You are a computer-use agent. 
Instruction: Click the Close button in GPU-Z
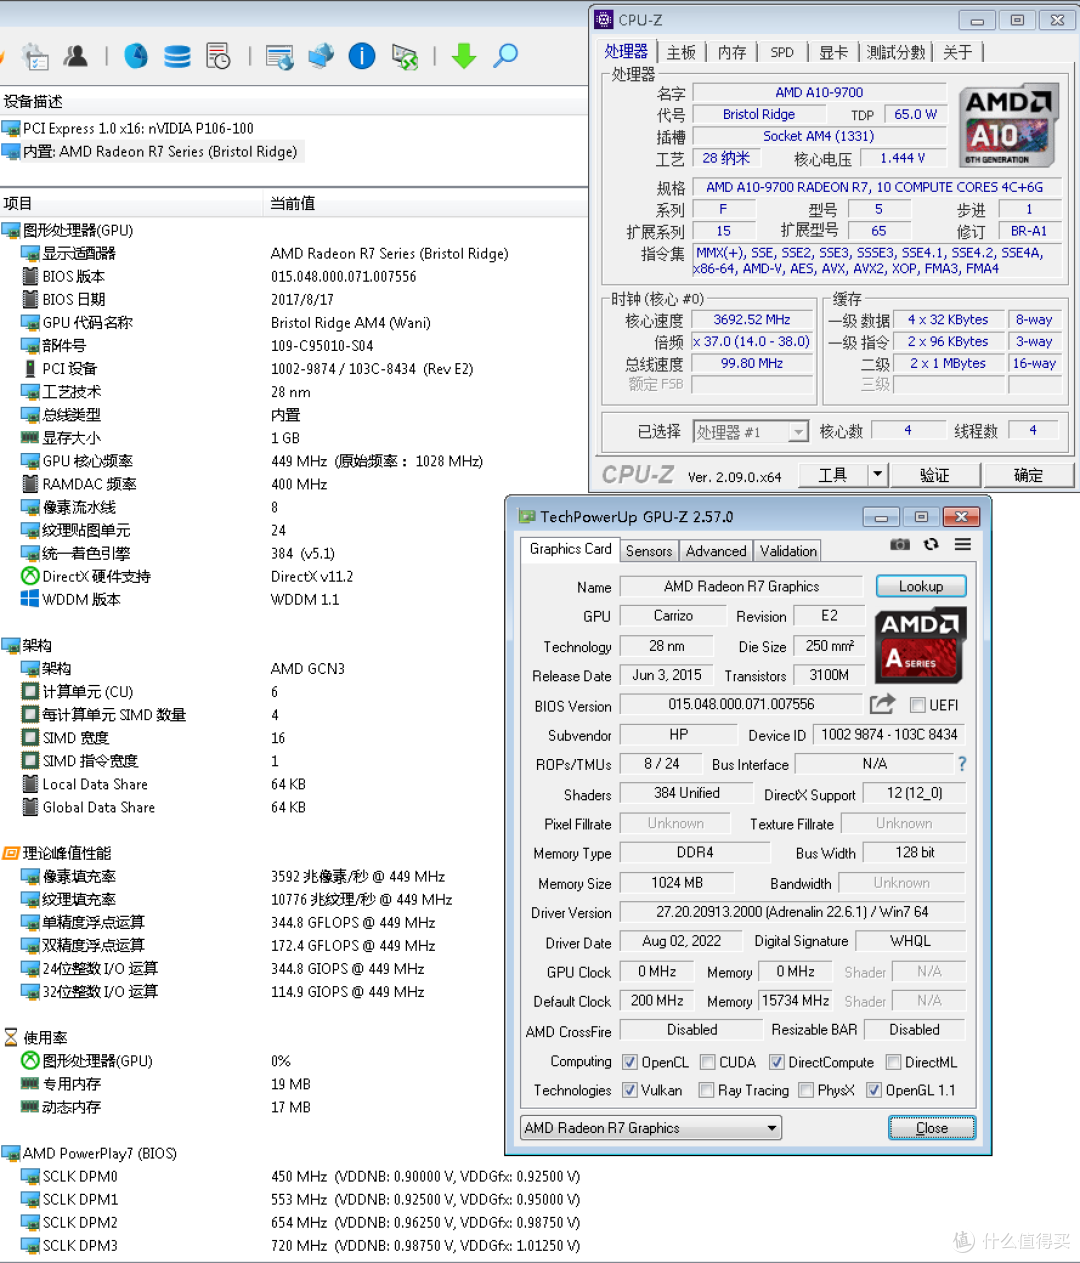[932, 1128]
